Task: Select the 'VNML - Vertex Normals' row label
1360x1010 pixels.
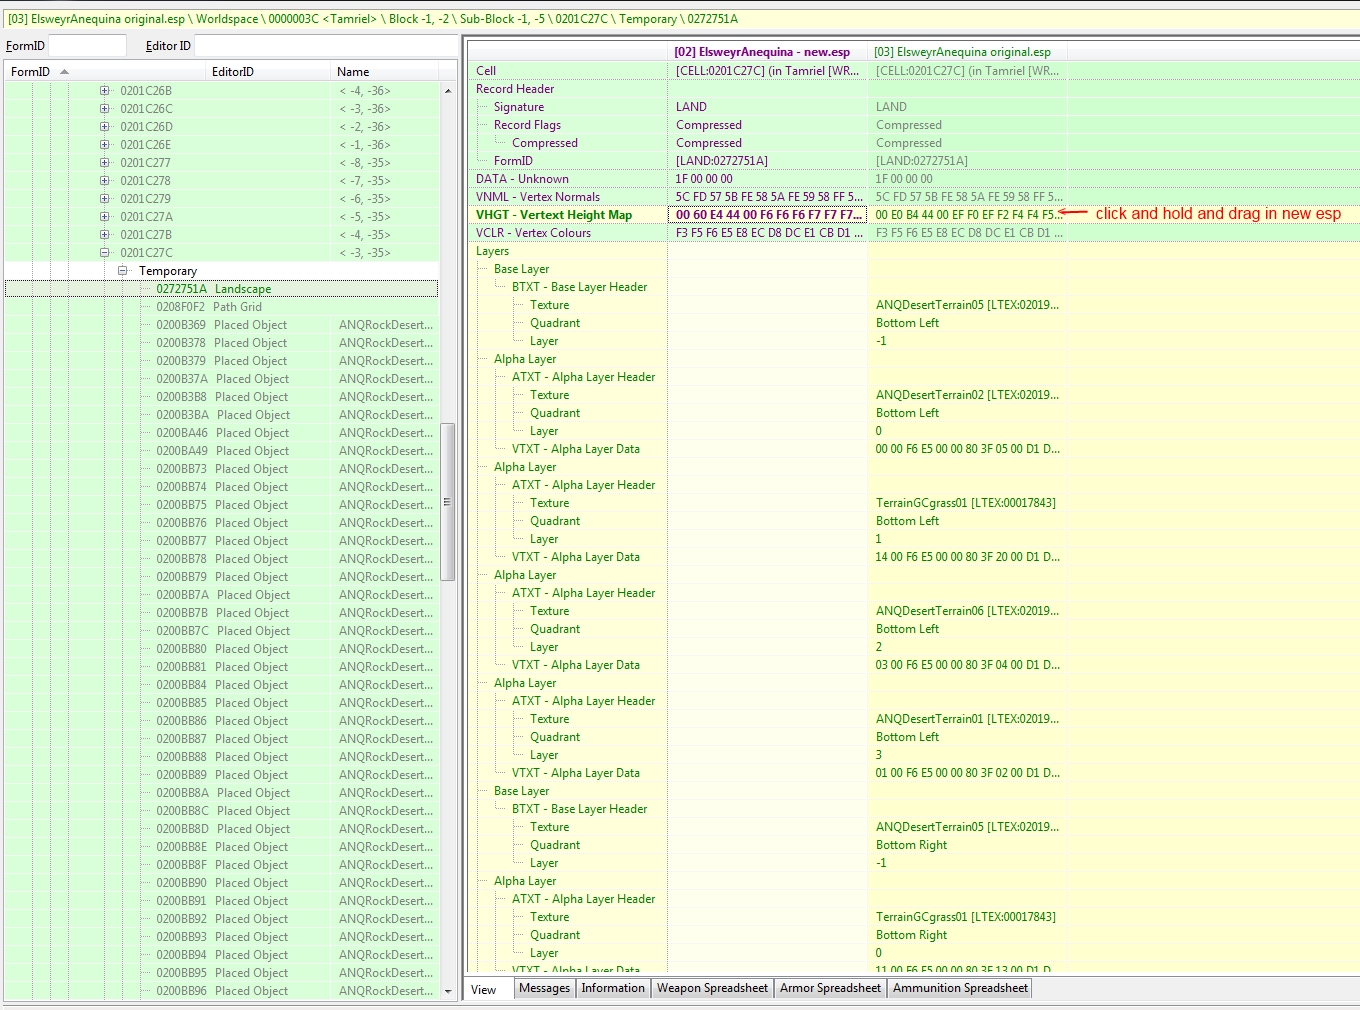Action: (538, 197)
